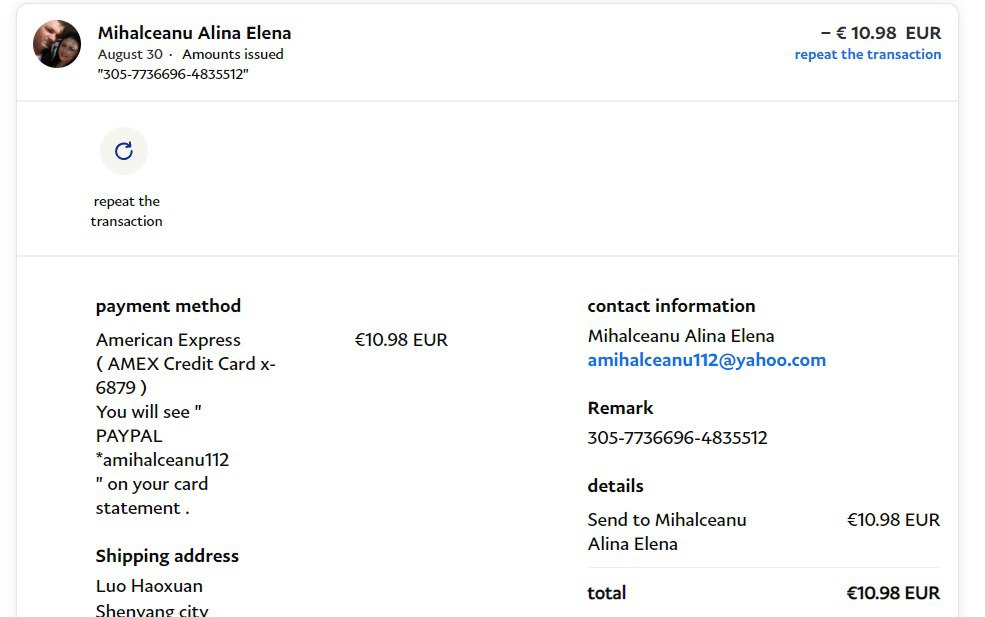
Task: Click the blue repeat the transaction link
Action: (867, 55)
